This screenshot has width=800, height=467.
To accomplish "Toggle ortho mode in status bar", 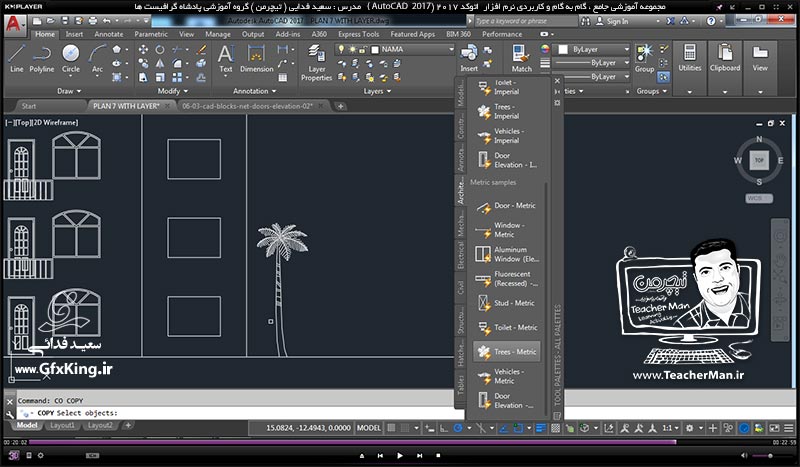I will [x=444, y=428].
